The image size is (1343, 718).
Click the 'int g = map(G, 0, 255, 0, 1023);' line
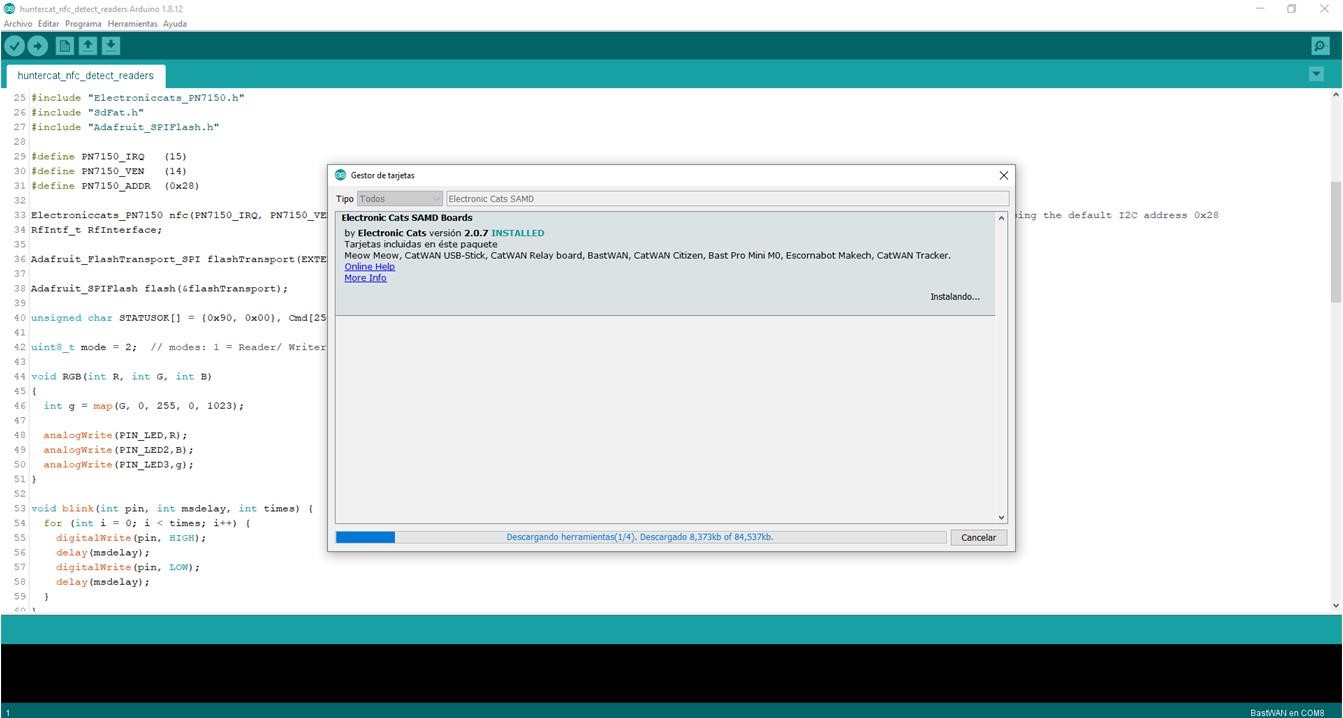[x=143, y=406]
